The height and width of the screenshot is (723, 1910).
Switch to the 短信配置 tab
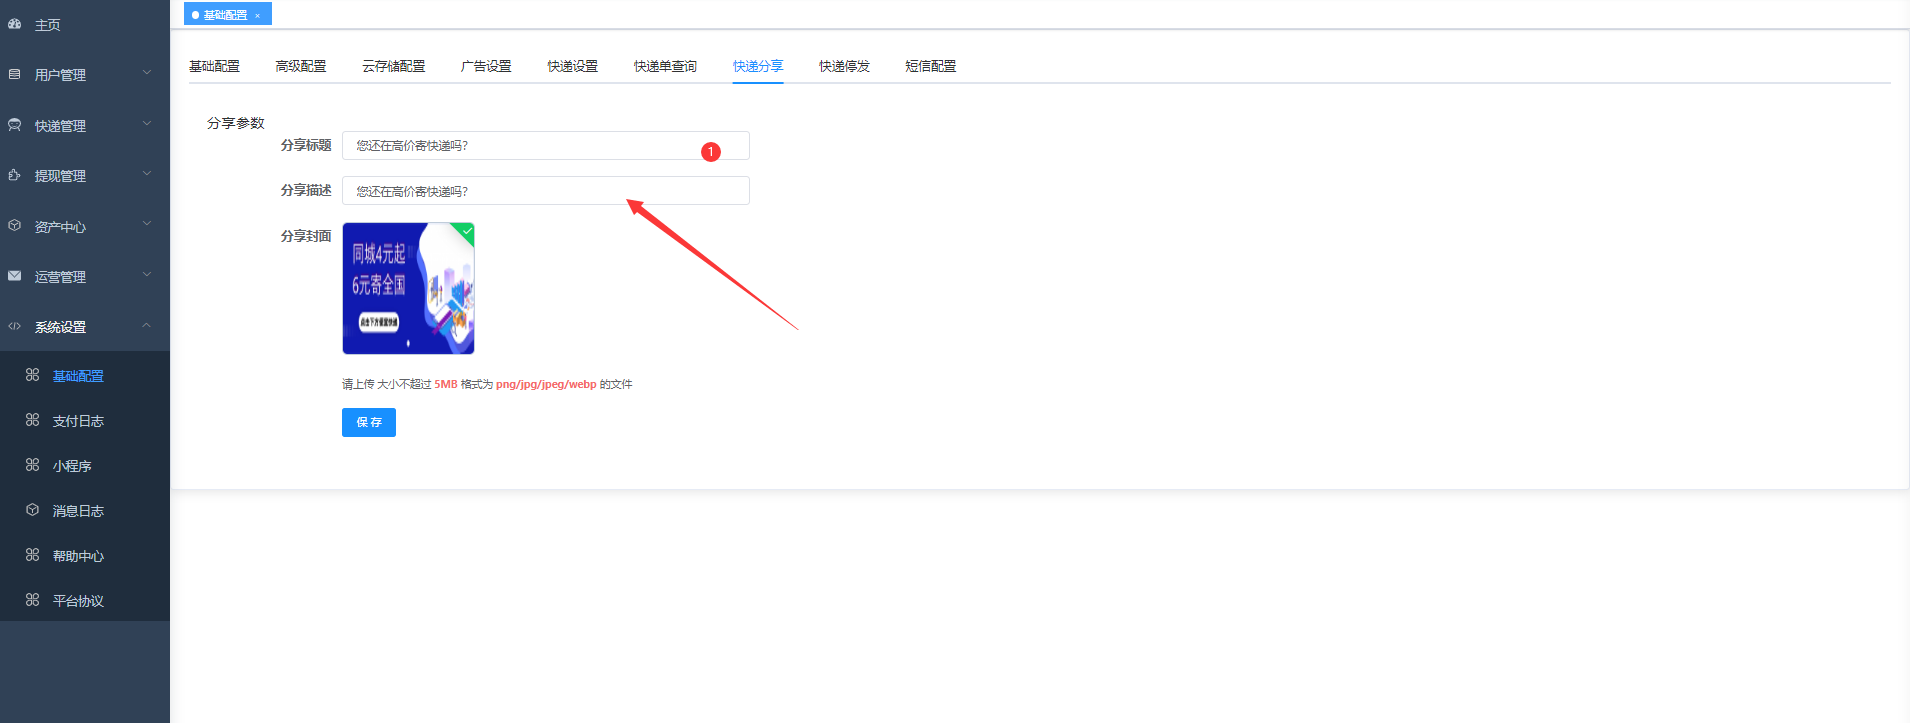coord(930,66)
